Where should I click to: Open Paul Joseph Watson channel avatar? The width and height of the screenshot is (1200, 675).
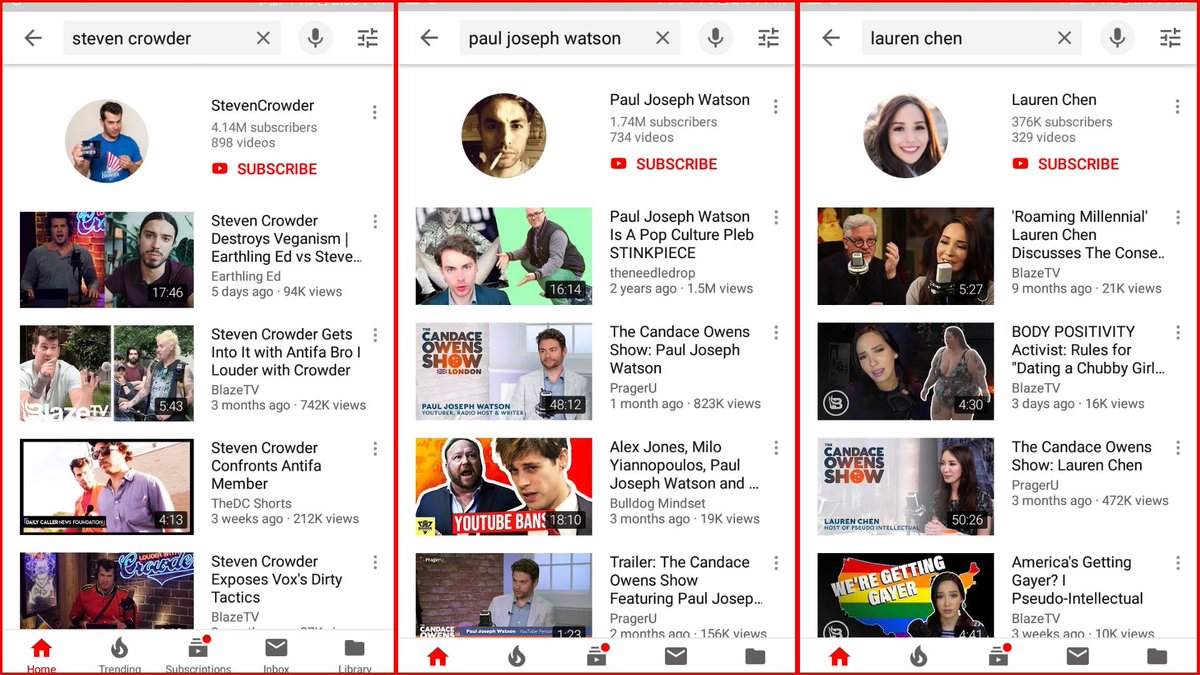point(503,136)
